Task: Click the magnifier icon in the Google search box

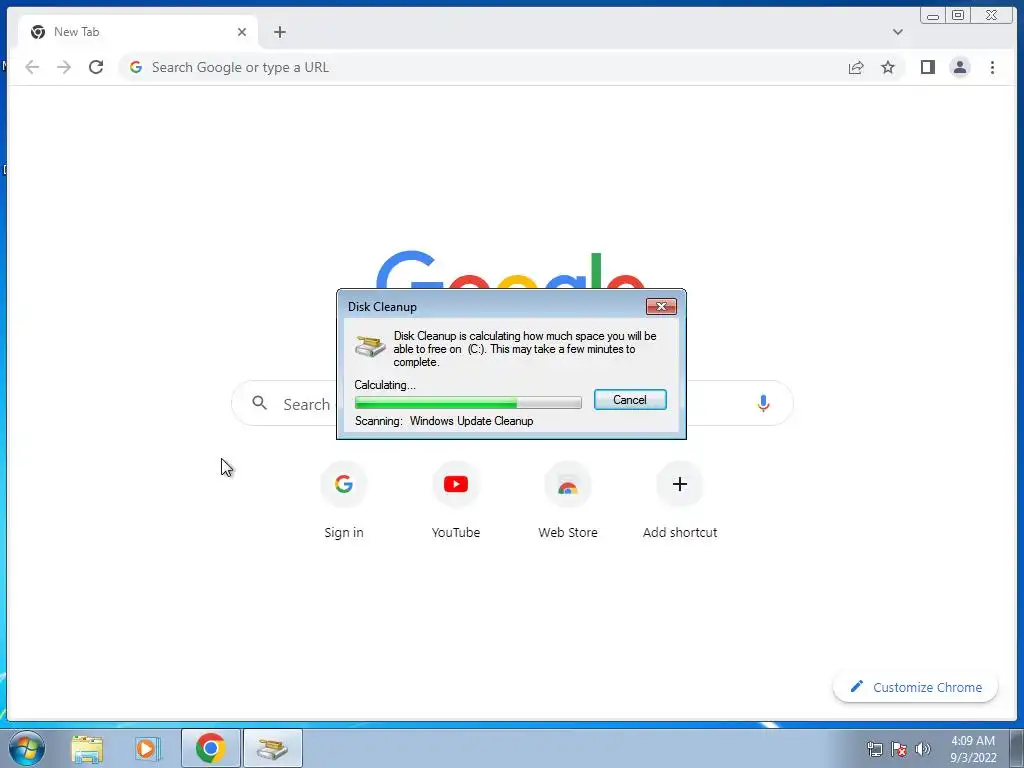Action: pos(259,403)
